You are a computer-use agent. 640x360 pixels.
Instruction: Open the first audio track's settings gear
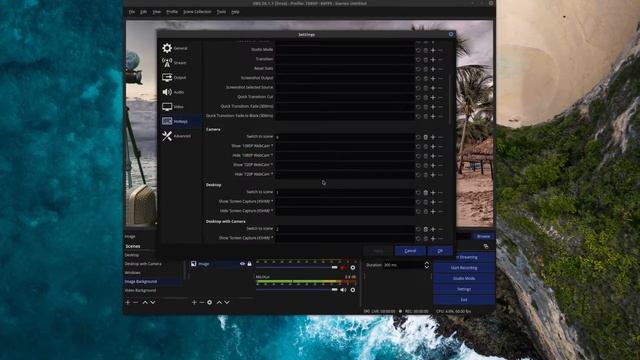click(353, 268)
